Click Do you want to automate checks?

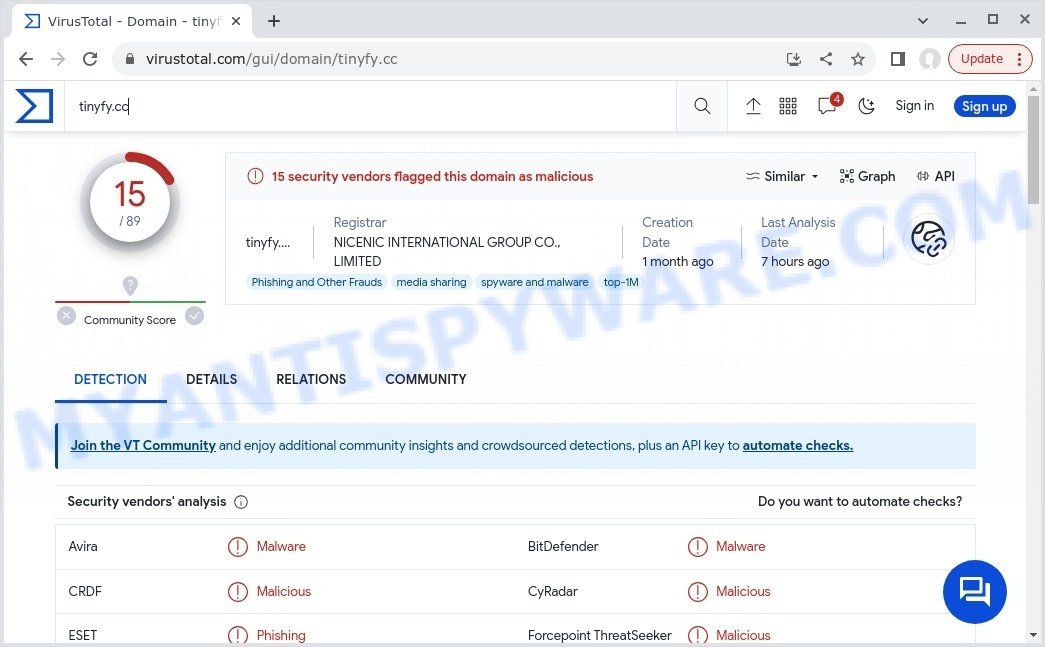pos(860,501)
